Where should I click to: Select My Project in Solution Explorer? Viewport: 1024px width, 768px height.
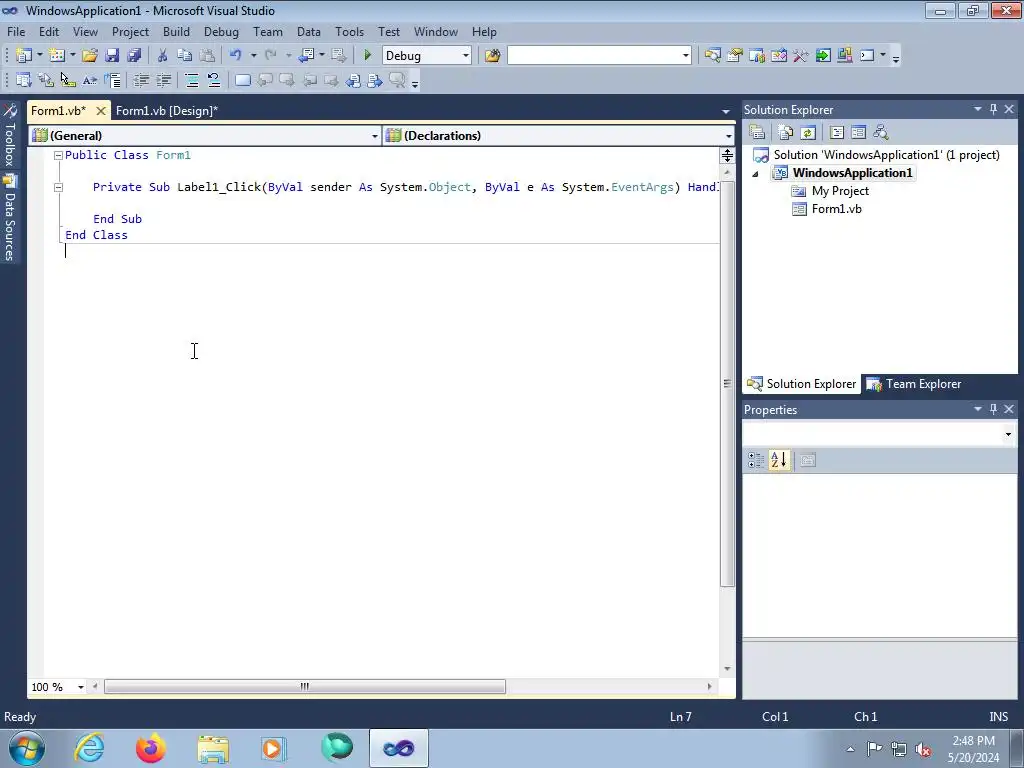click(840, 191)
